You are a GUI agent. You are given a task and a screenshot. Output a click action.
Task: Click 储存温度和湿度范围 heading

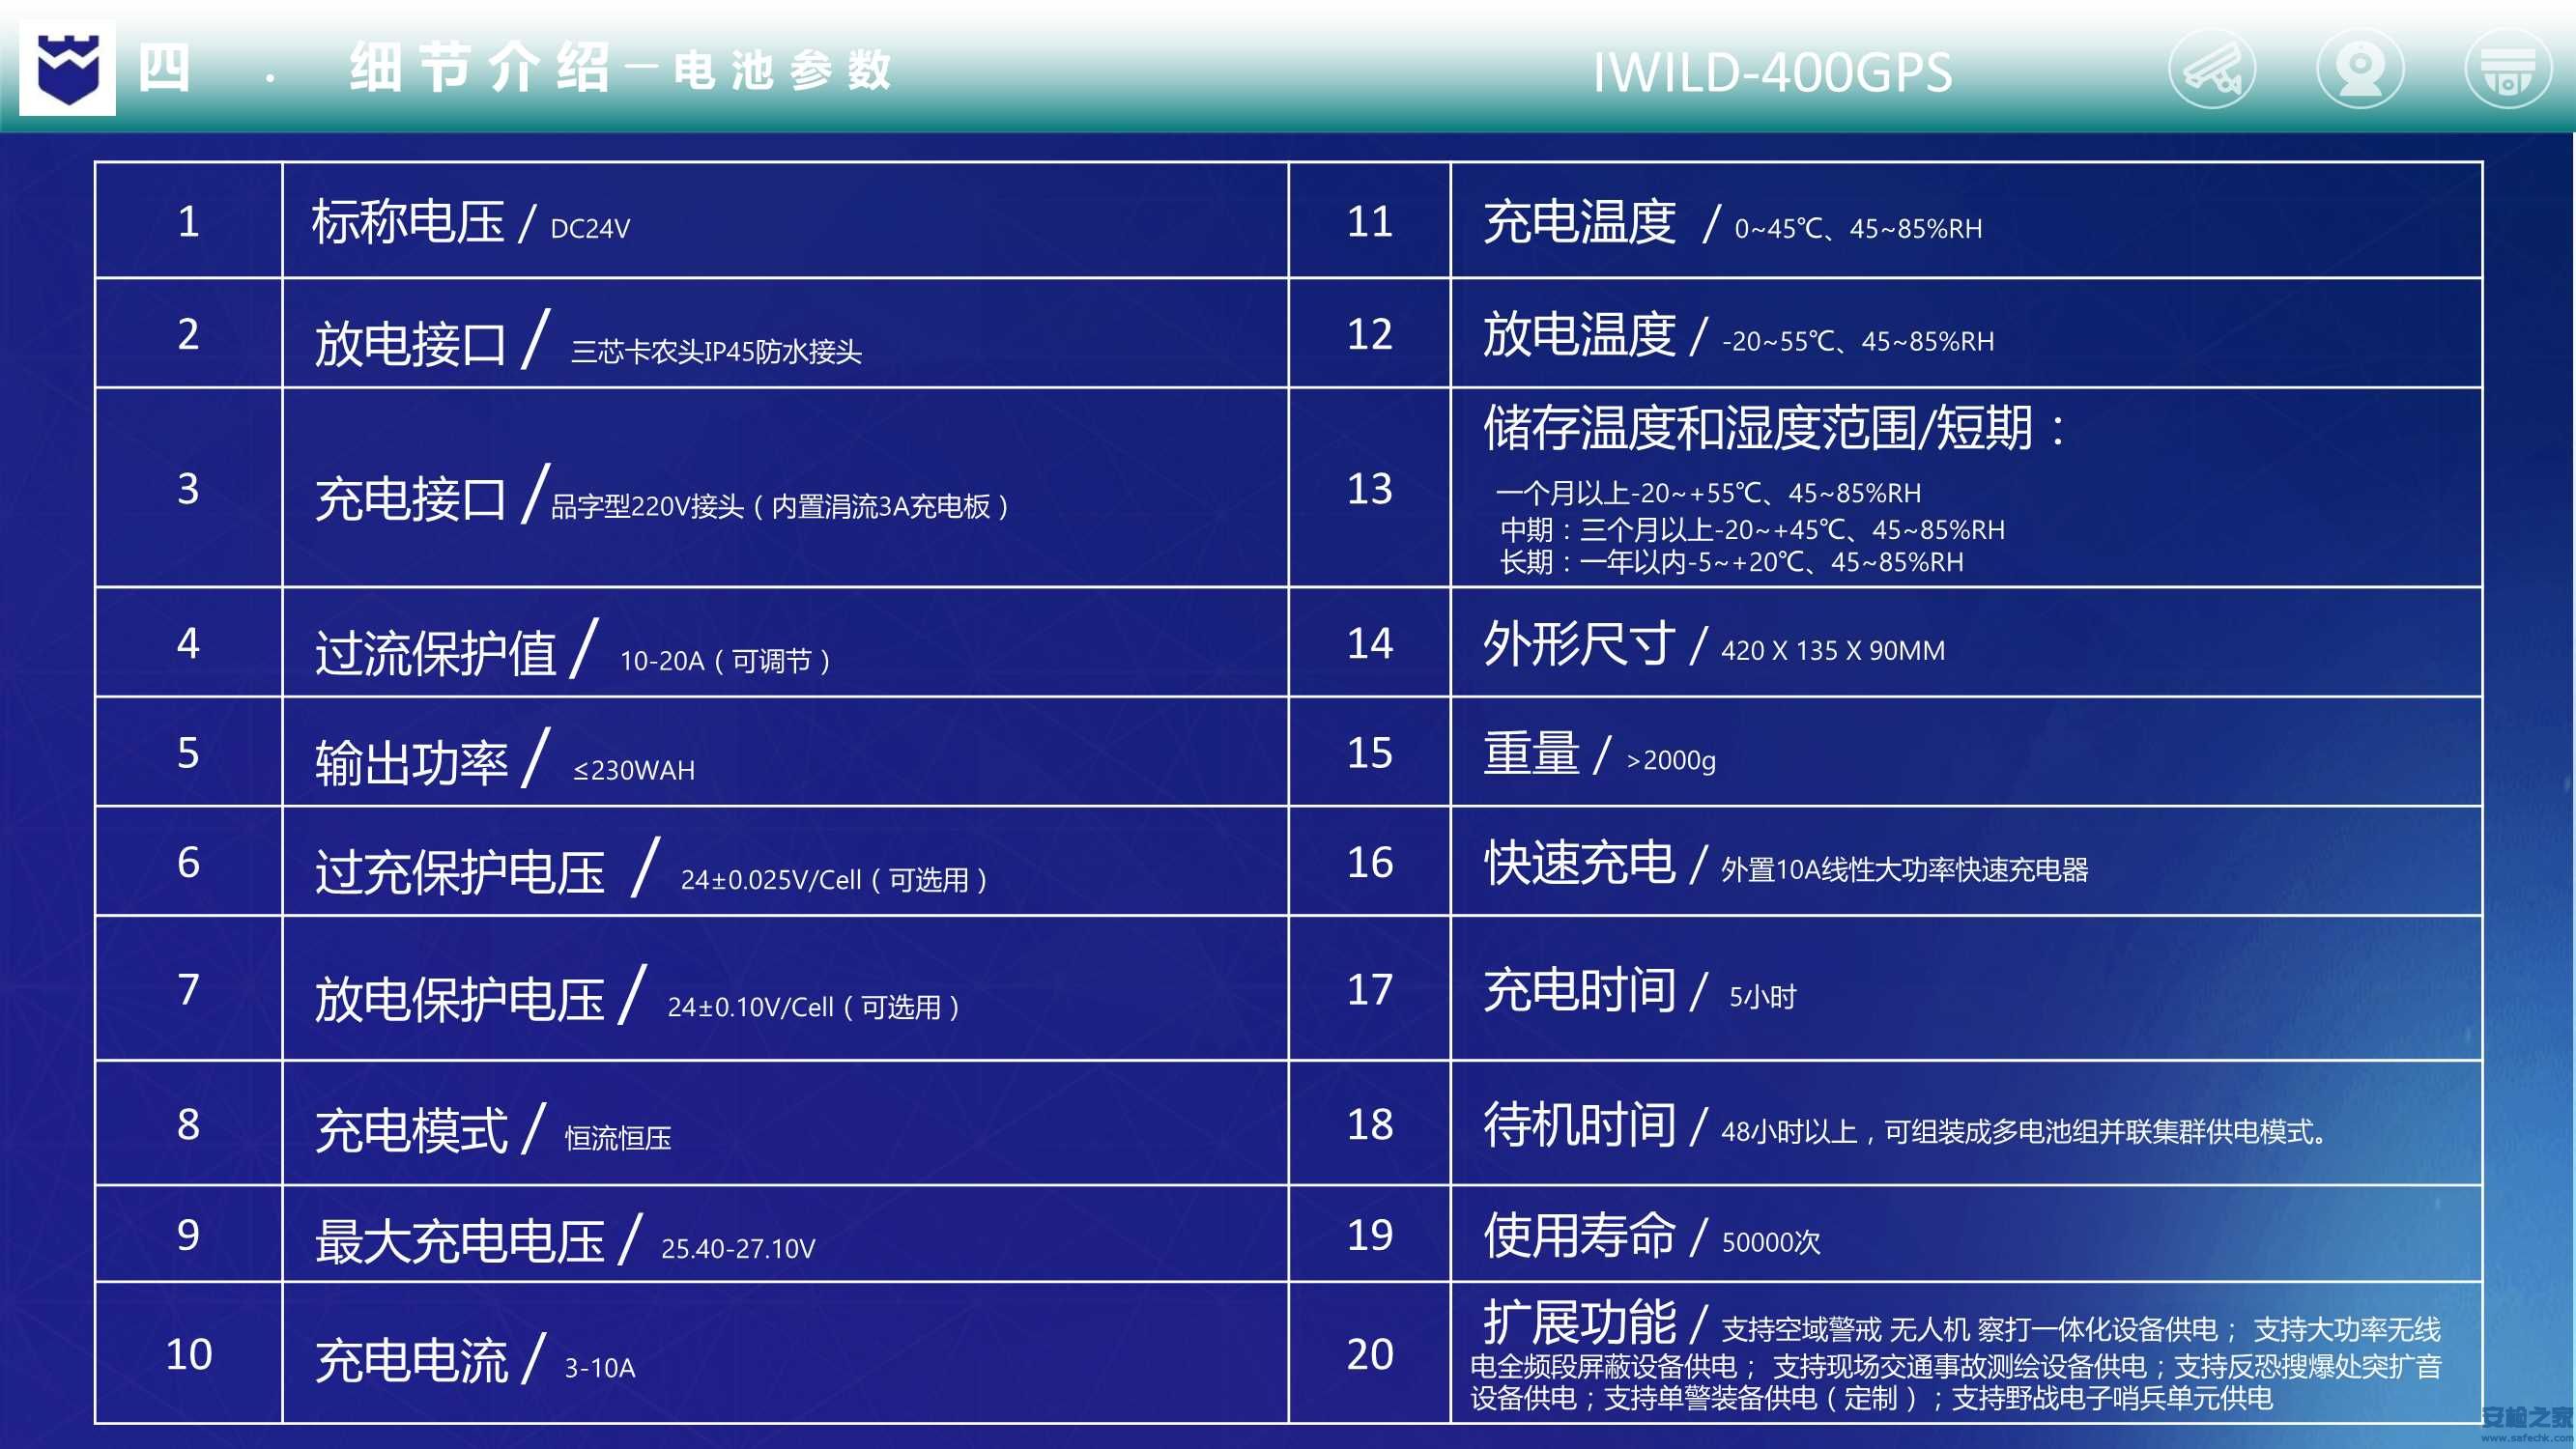coord(1774,428)
